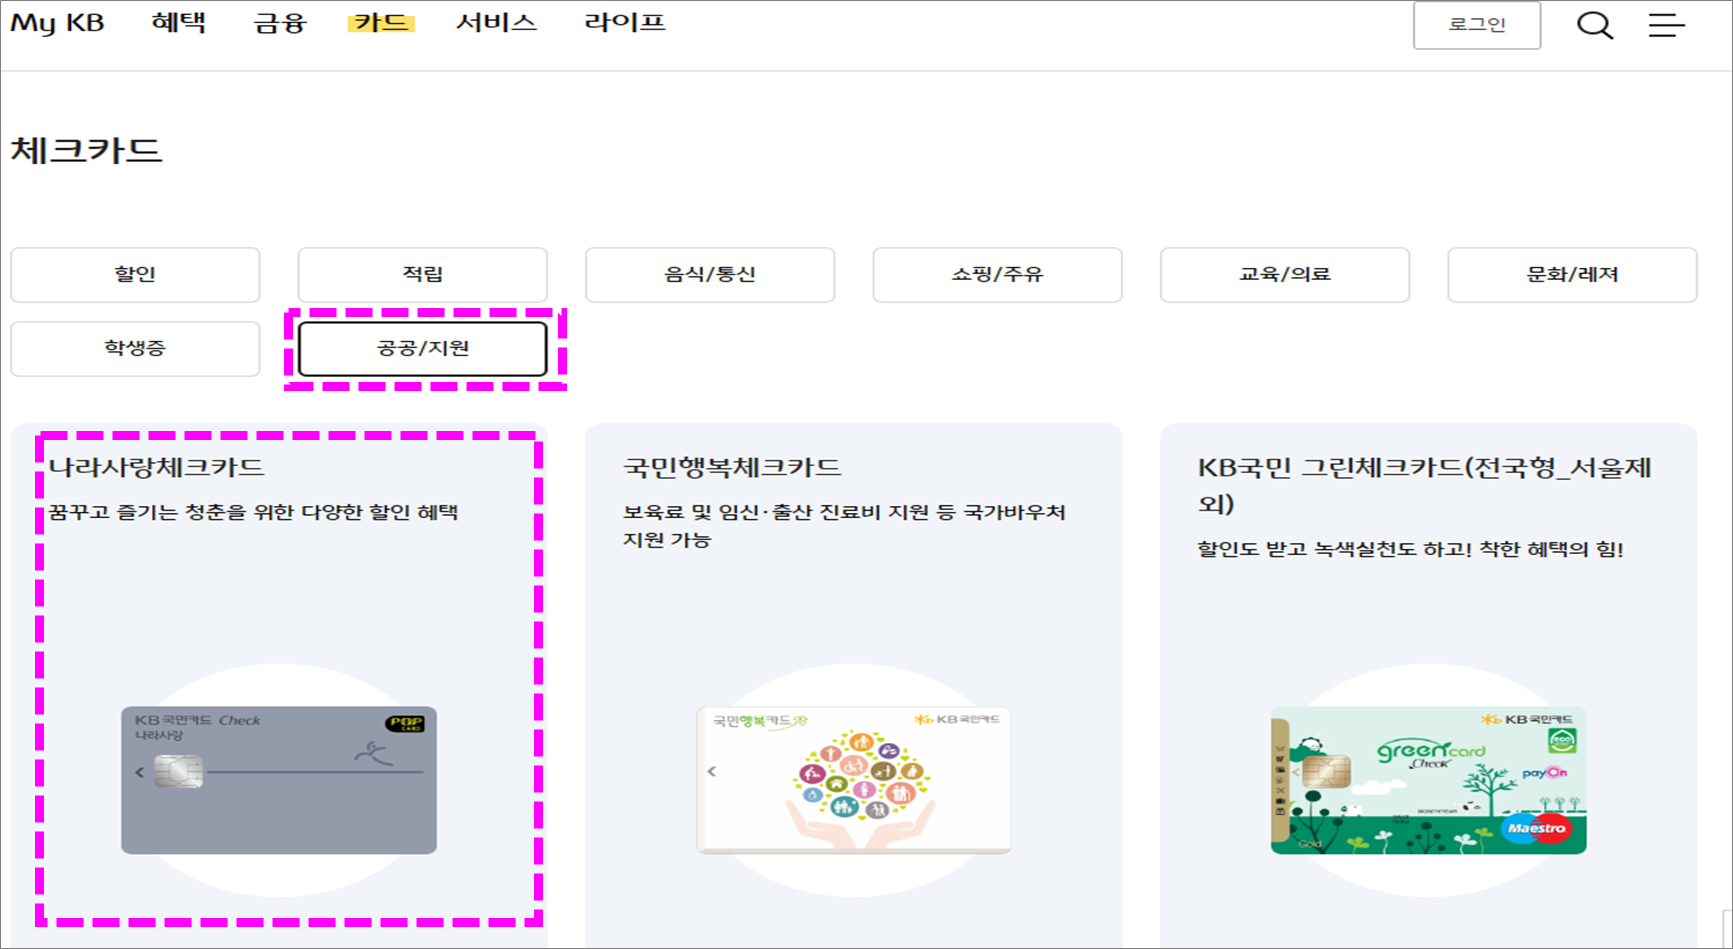Open the 서비스 menu

(496, 23)
